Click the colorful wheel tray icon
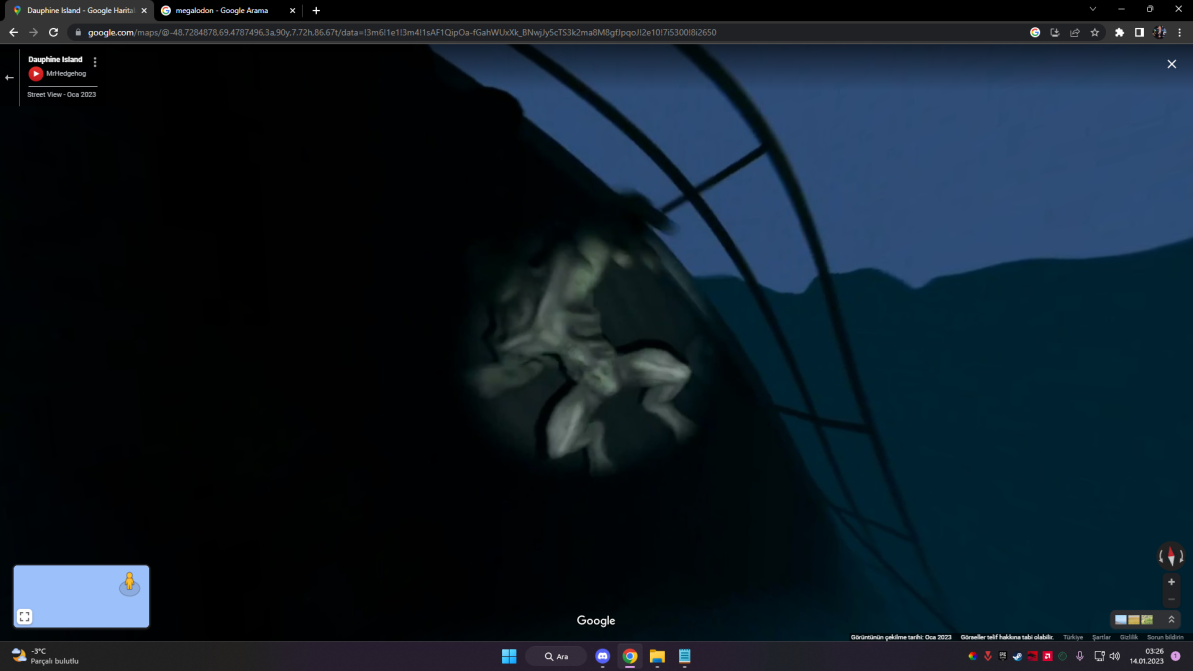1193x671 pixels. tap(972, 656)
